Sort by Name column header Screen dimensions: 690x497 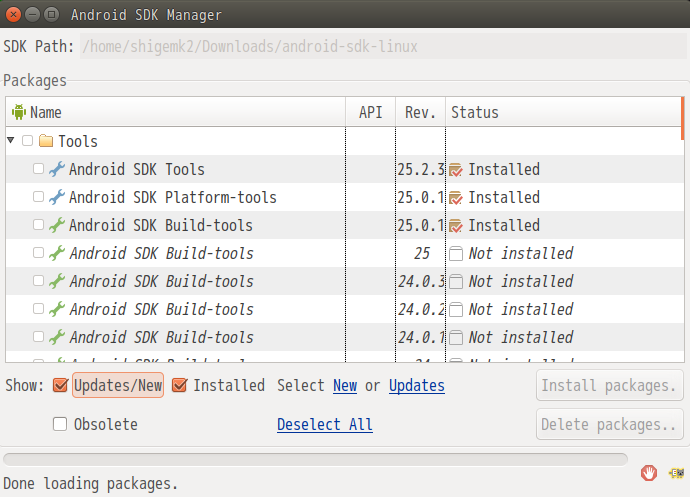click(176, 112)
